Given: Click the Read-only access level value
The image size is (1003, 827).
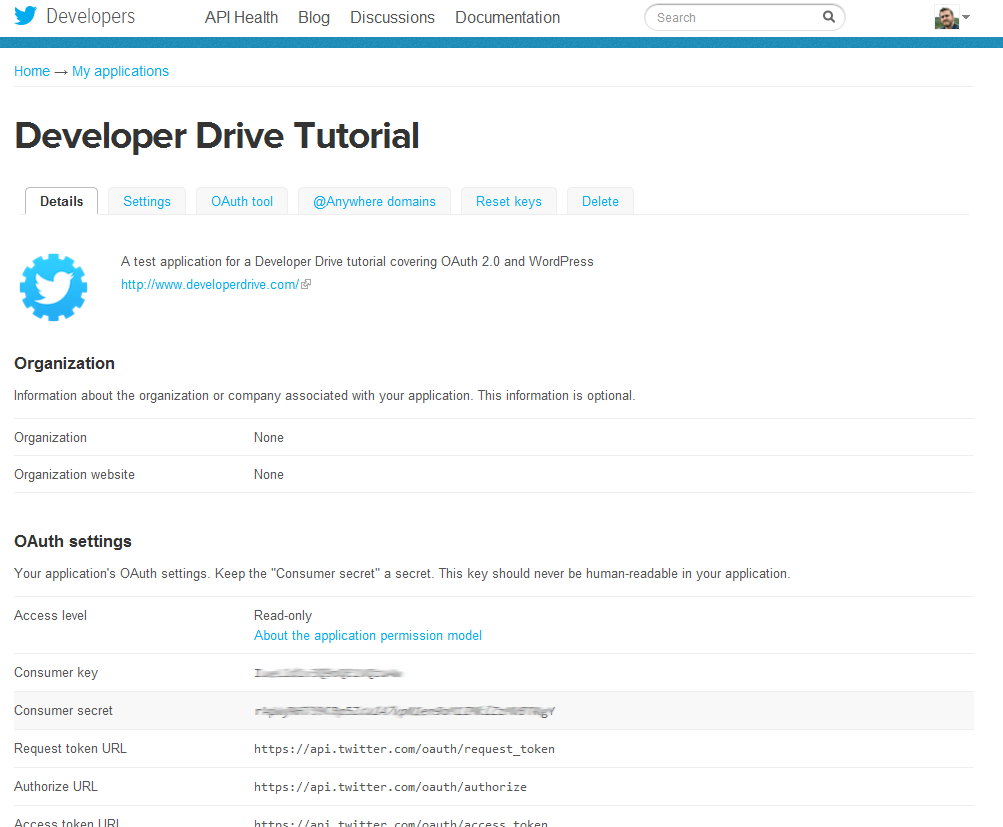Looking at the screenshot, I should pos(283,615).
